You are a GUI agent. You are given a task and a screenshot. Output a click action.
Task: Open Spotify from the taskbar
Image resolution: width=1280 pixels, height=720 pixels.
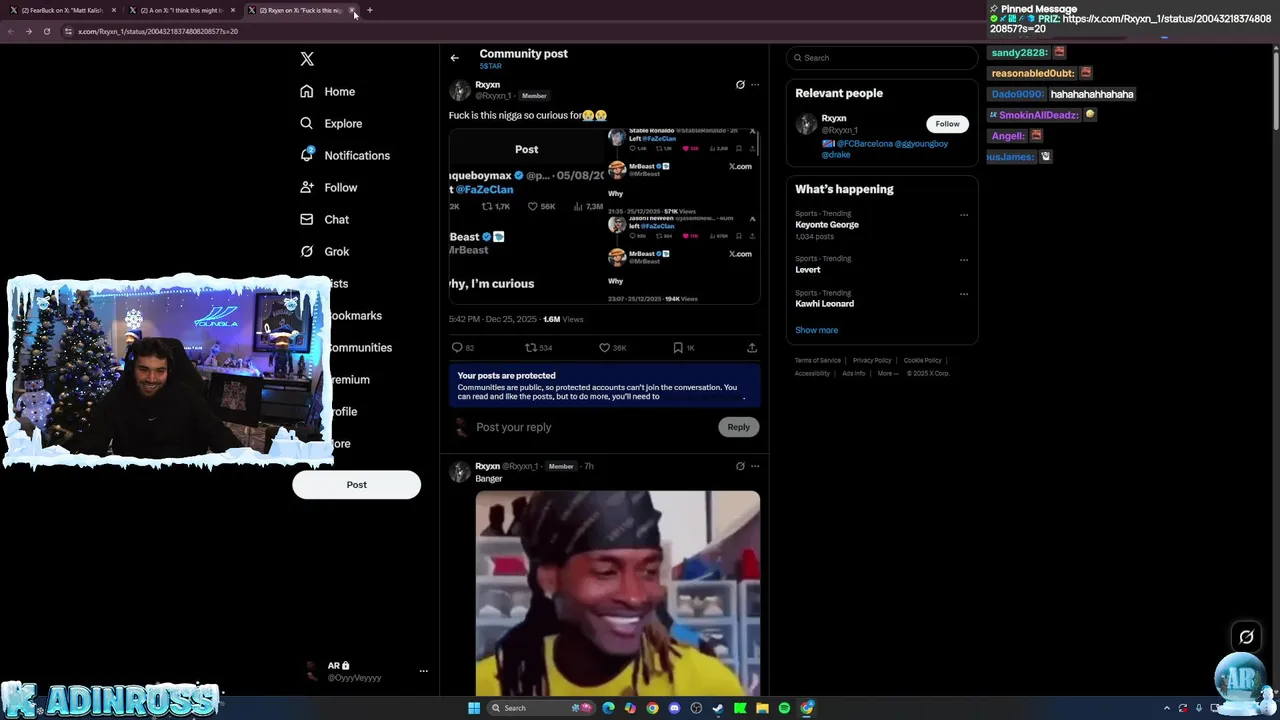pyautogui.click(x=784, y=708)
